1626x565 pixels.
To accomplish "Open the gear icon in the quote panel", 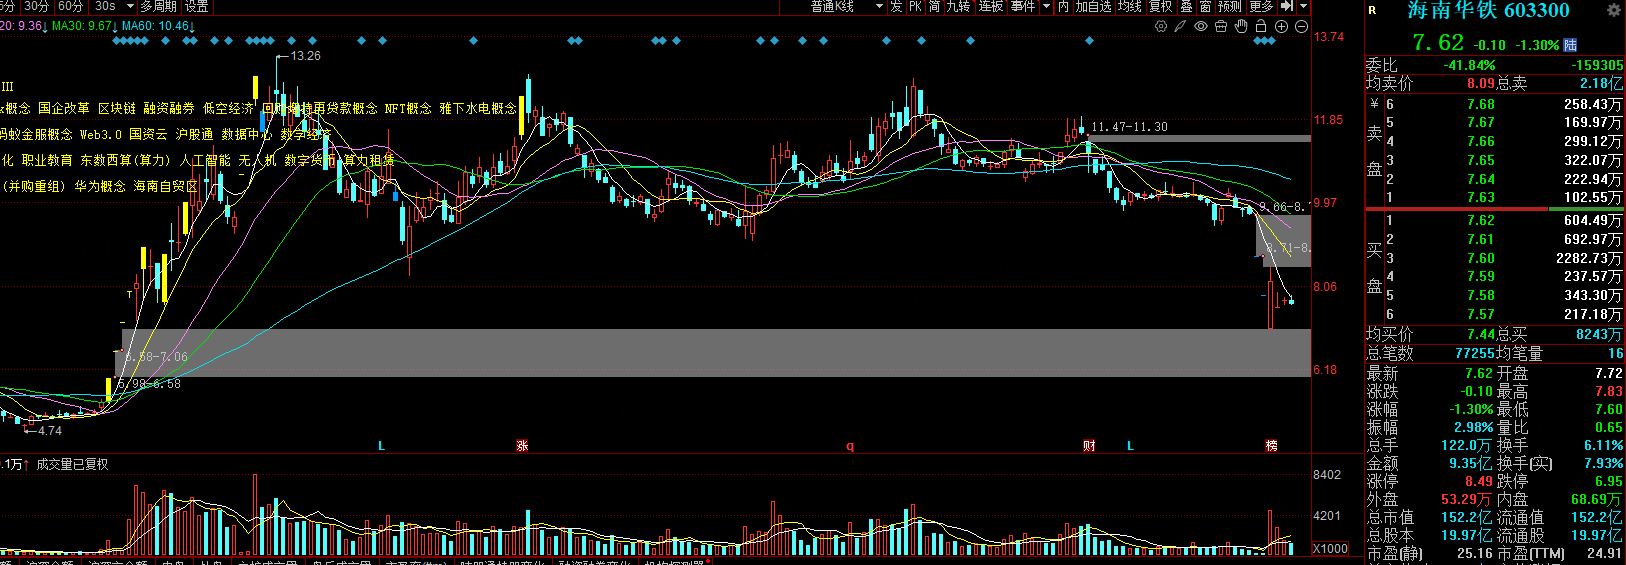I will point(1613,10).
